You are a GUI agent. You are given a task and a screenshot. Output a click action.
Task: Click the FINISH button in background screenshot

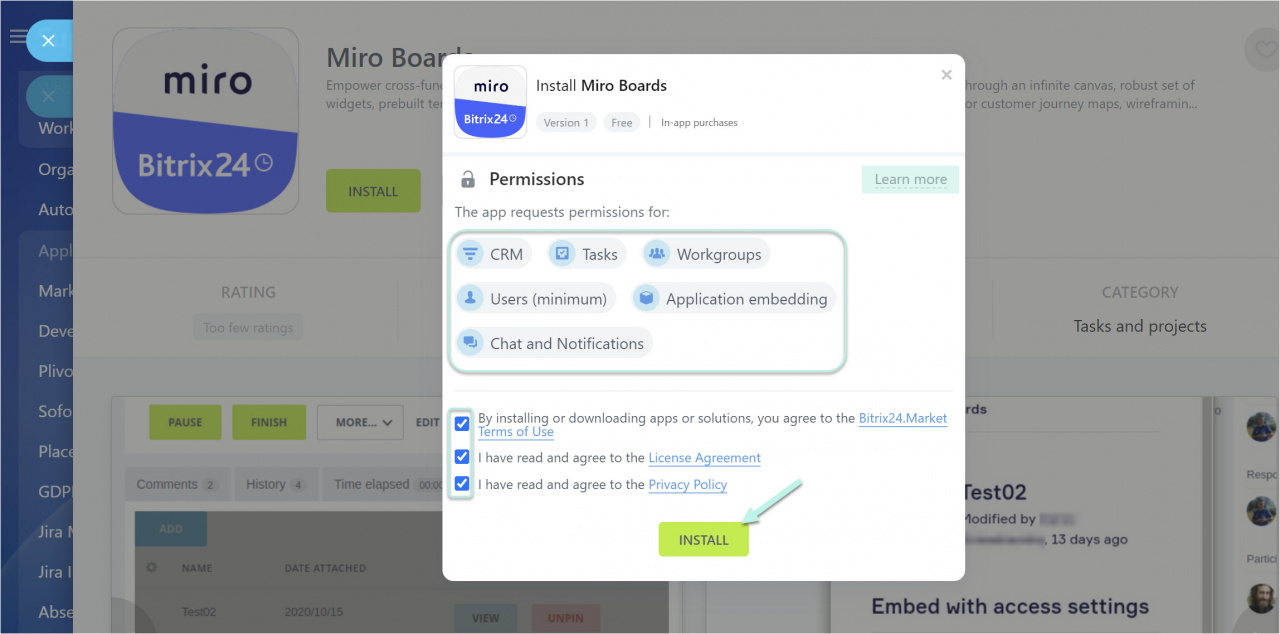[x=269, y=422]
